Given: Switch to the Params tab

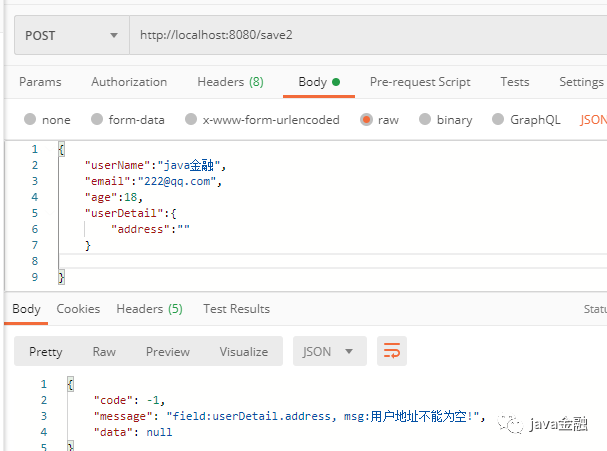Looking at the screenshot, I should click(x=40, y=82).
